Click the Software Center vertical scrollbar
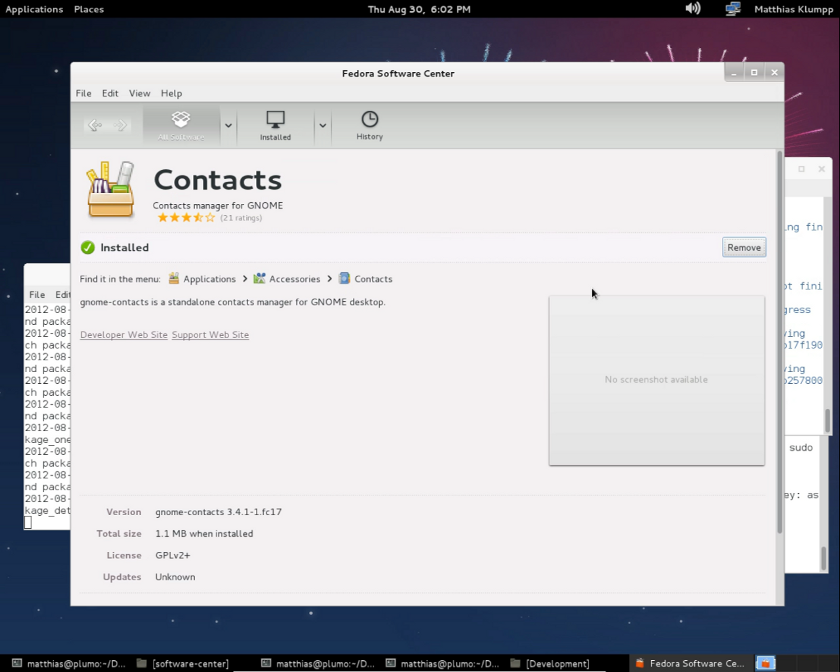Image resolution: width=840 pixels, height=672 pixels. tap(779, 343)
